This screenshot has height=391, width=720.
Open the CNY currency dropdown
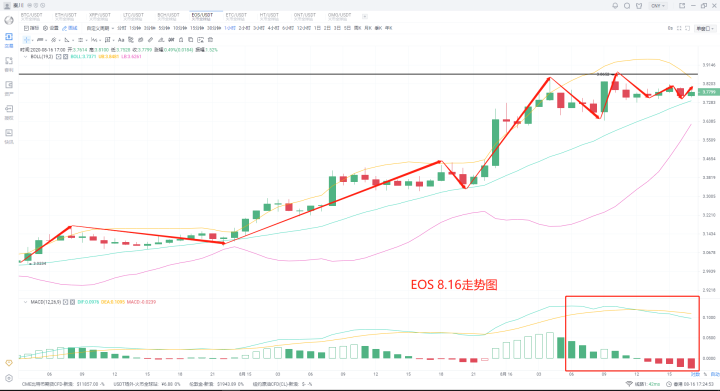tap(658, 6)
